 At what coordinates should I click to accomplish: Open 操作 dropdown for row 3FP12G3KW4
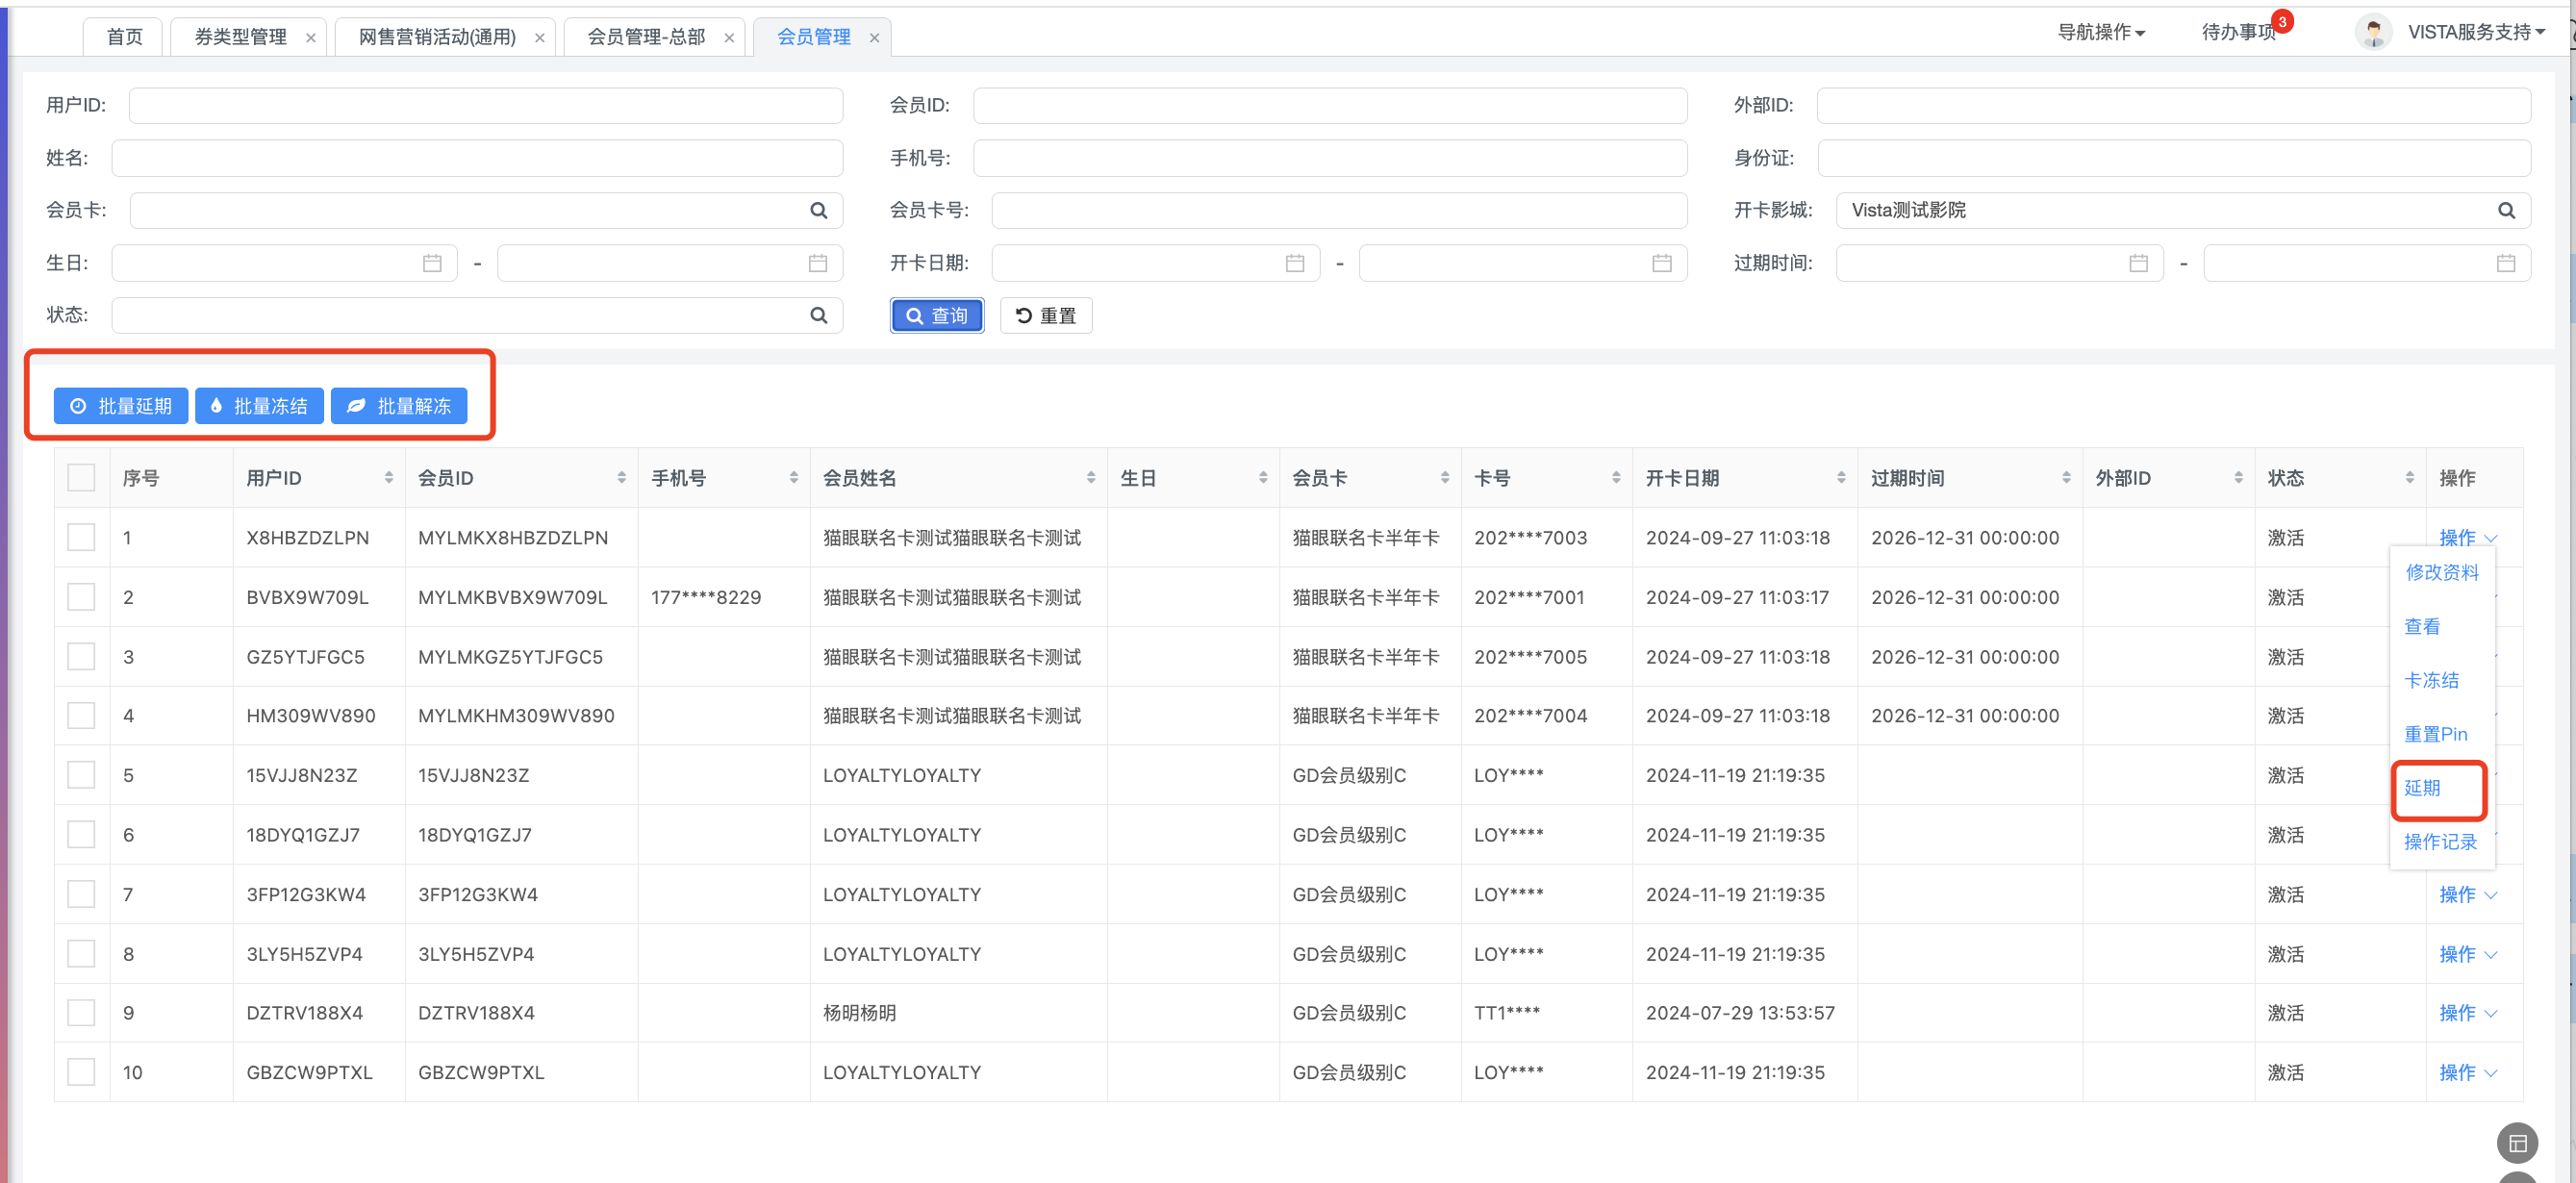pyautogui.click(x=2467, y=895)
